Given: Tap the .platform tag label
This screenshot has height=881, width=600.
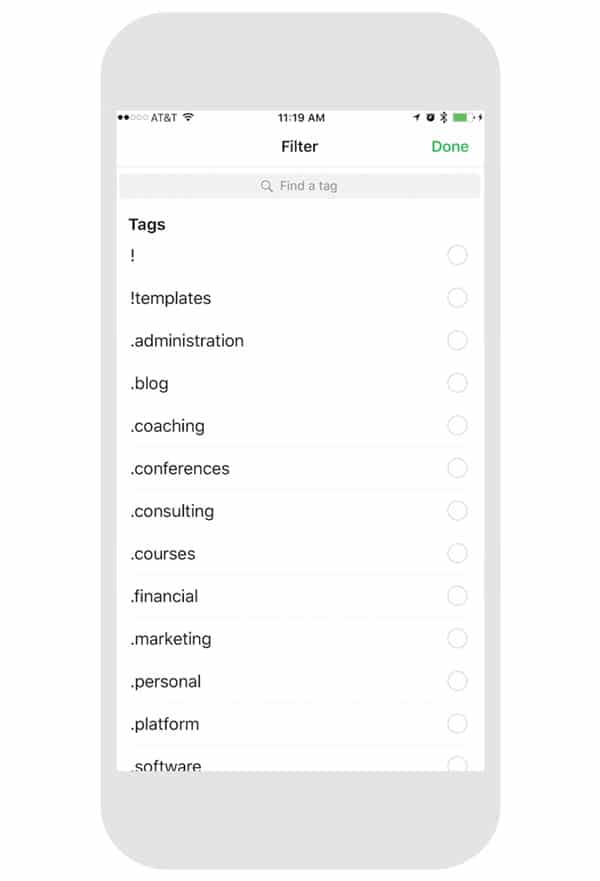Looking at the screenshot, I should [165, 724].
